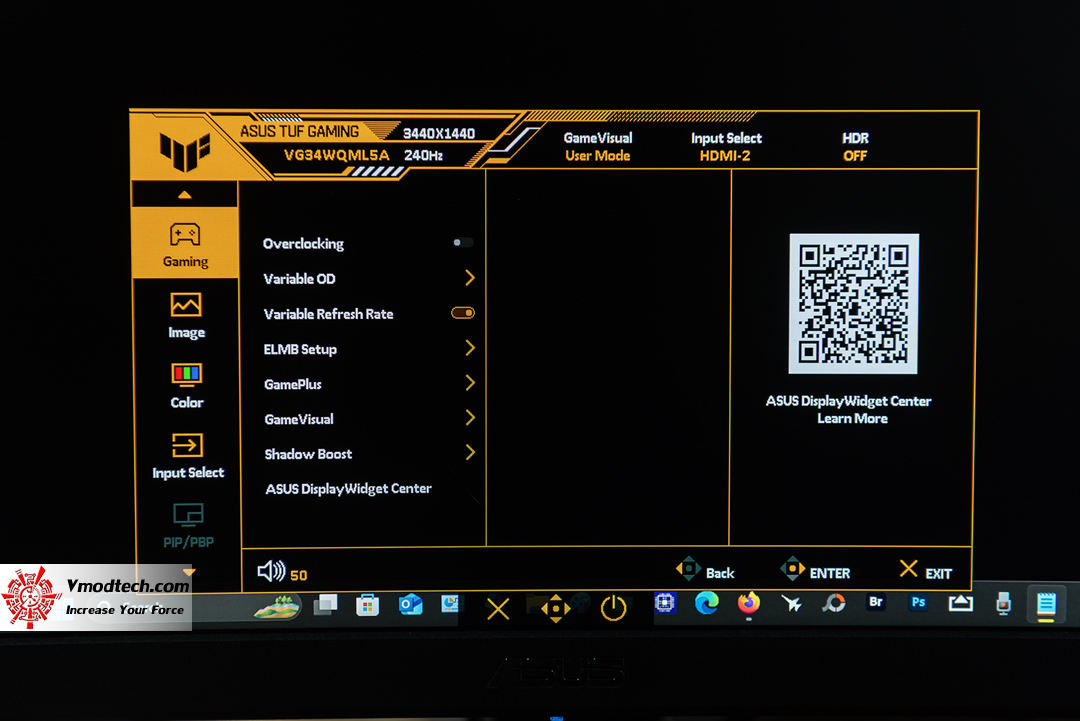
Task: Select the Overclocking menu entry
Action: click(304, 244)
